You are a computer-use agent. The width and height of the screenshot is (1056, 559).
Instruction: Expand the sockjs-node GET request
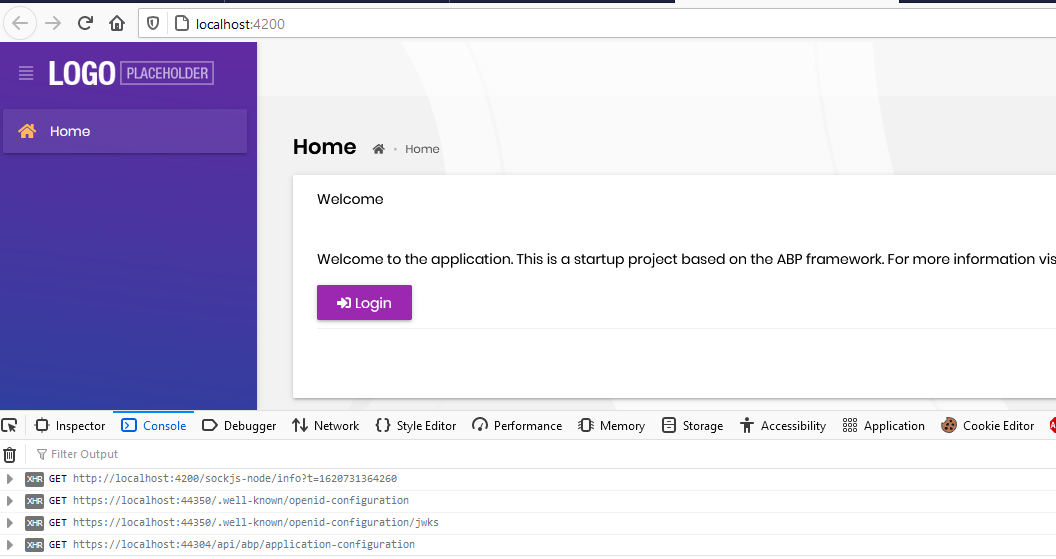tap(10, 479)
